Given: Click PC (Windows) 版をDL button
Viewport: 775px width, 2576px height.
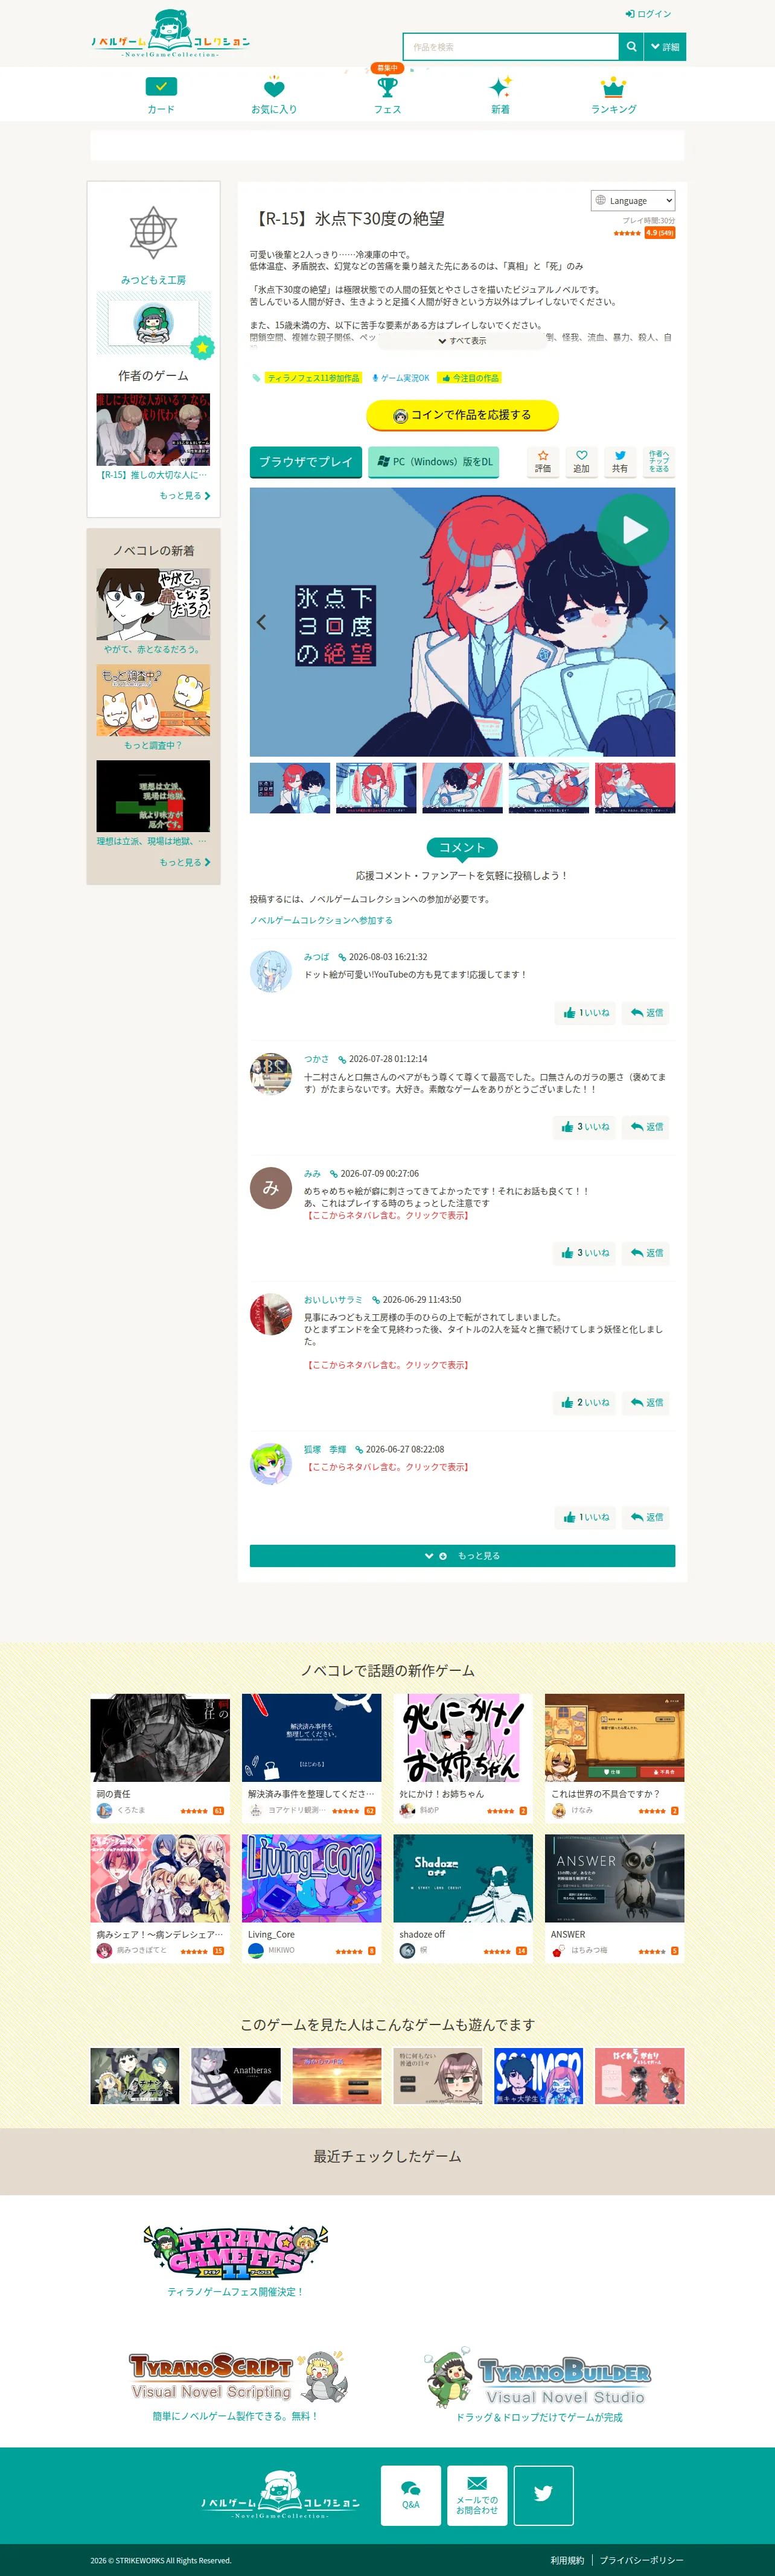Looking at the screenshot, I should coord(434,462).
